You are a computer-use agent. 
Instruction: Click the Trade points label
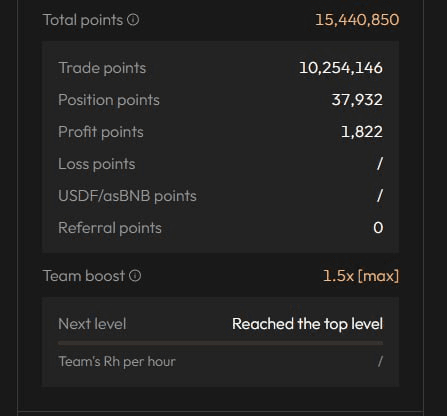tap(102, 68)
